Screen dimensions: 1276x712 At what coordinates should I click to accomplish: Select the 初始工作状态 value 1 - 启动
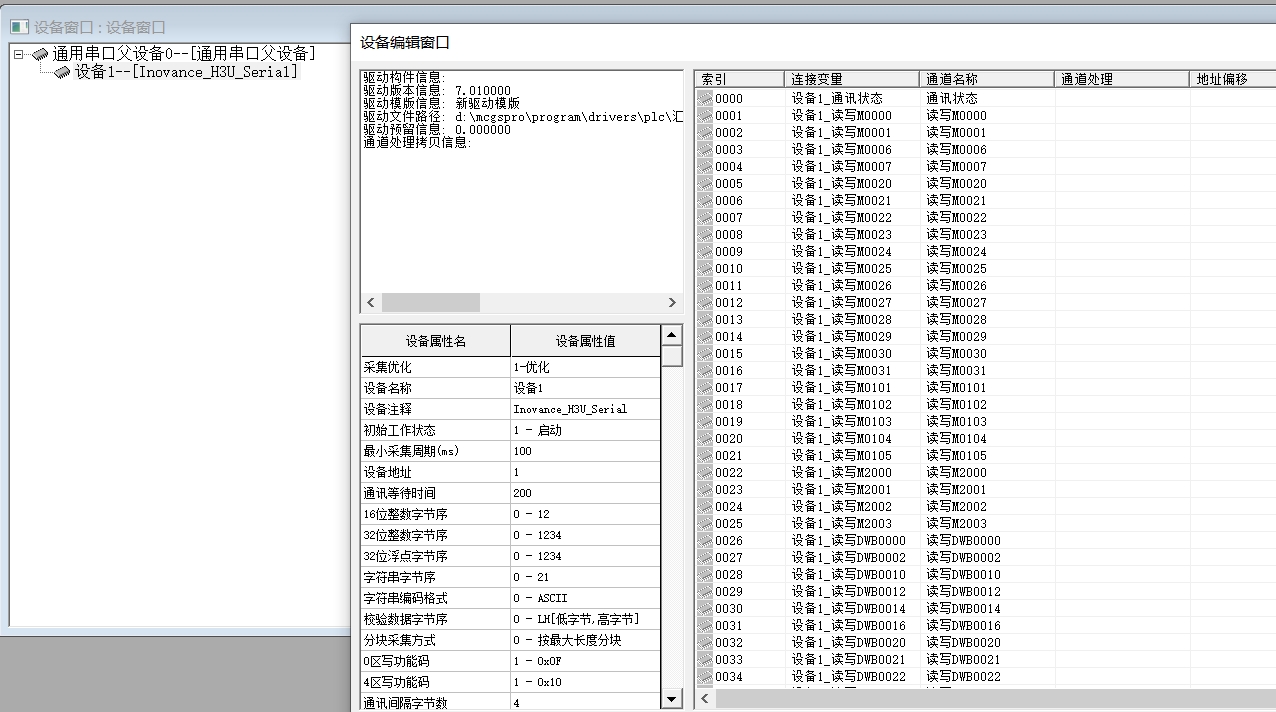pos(585,430)
